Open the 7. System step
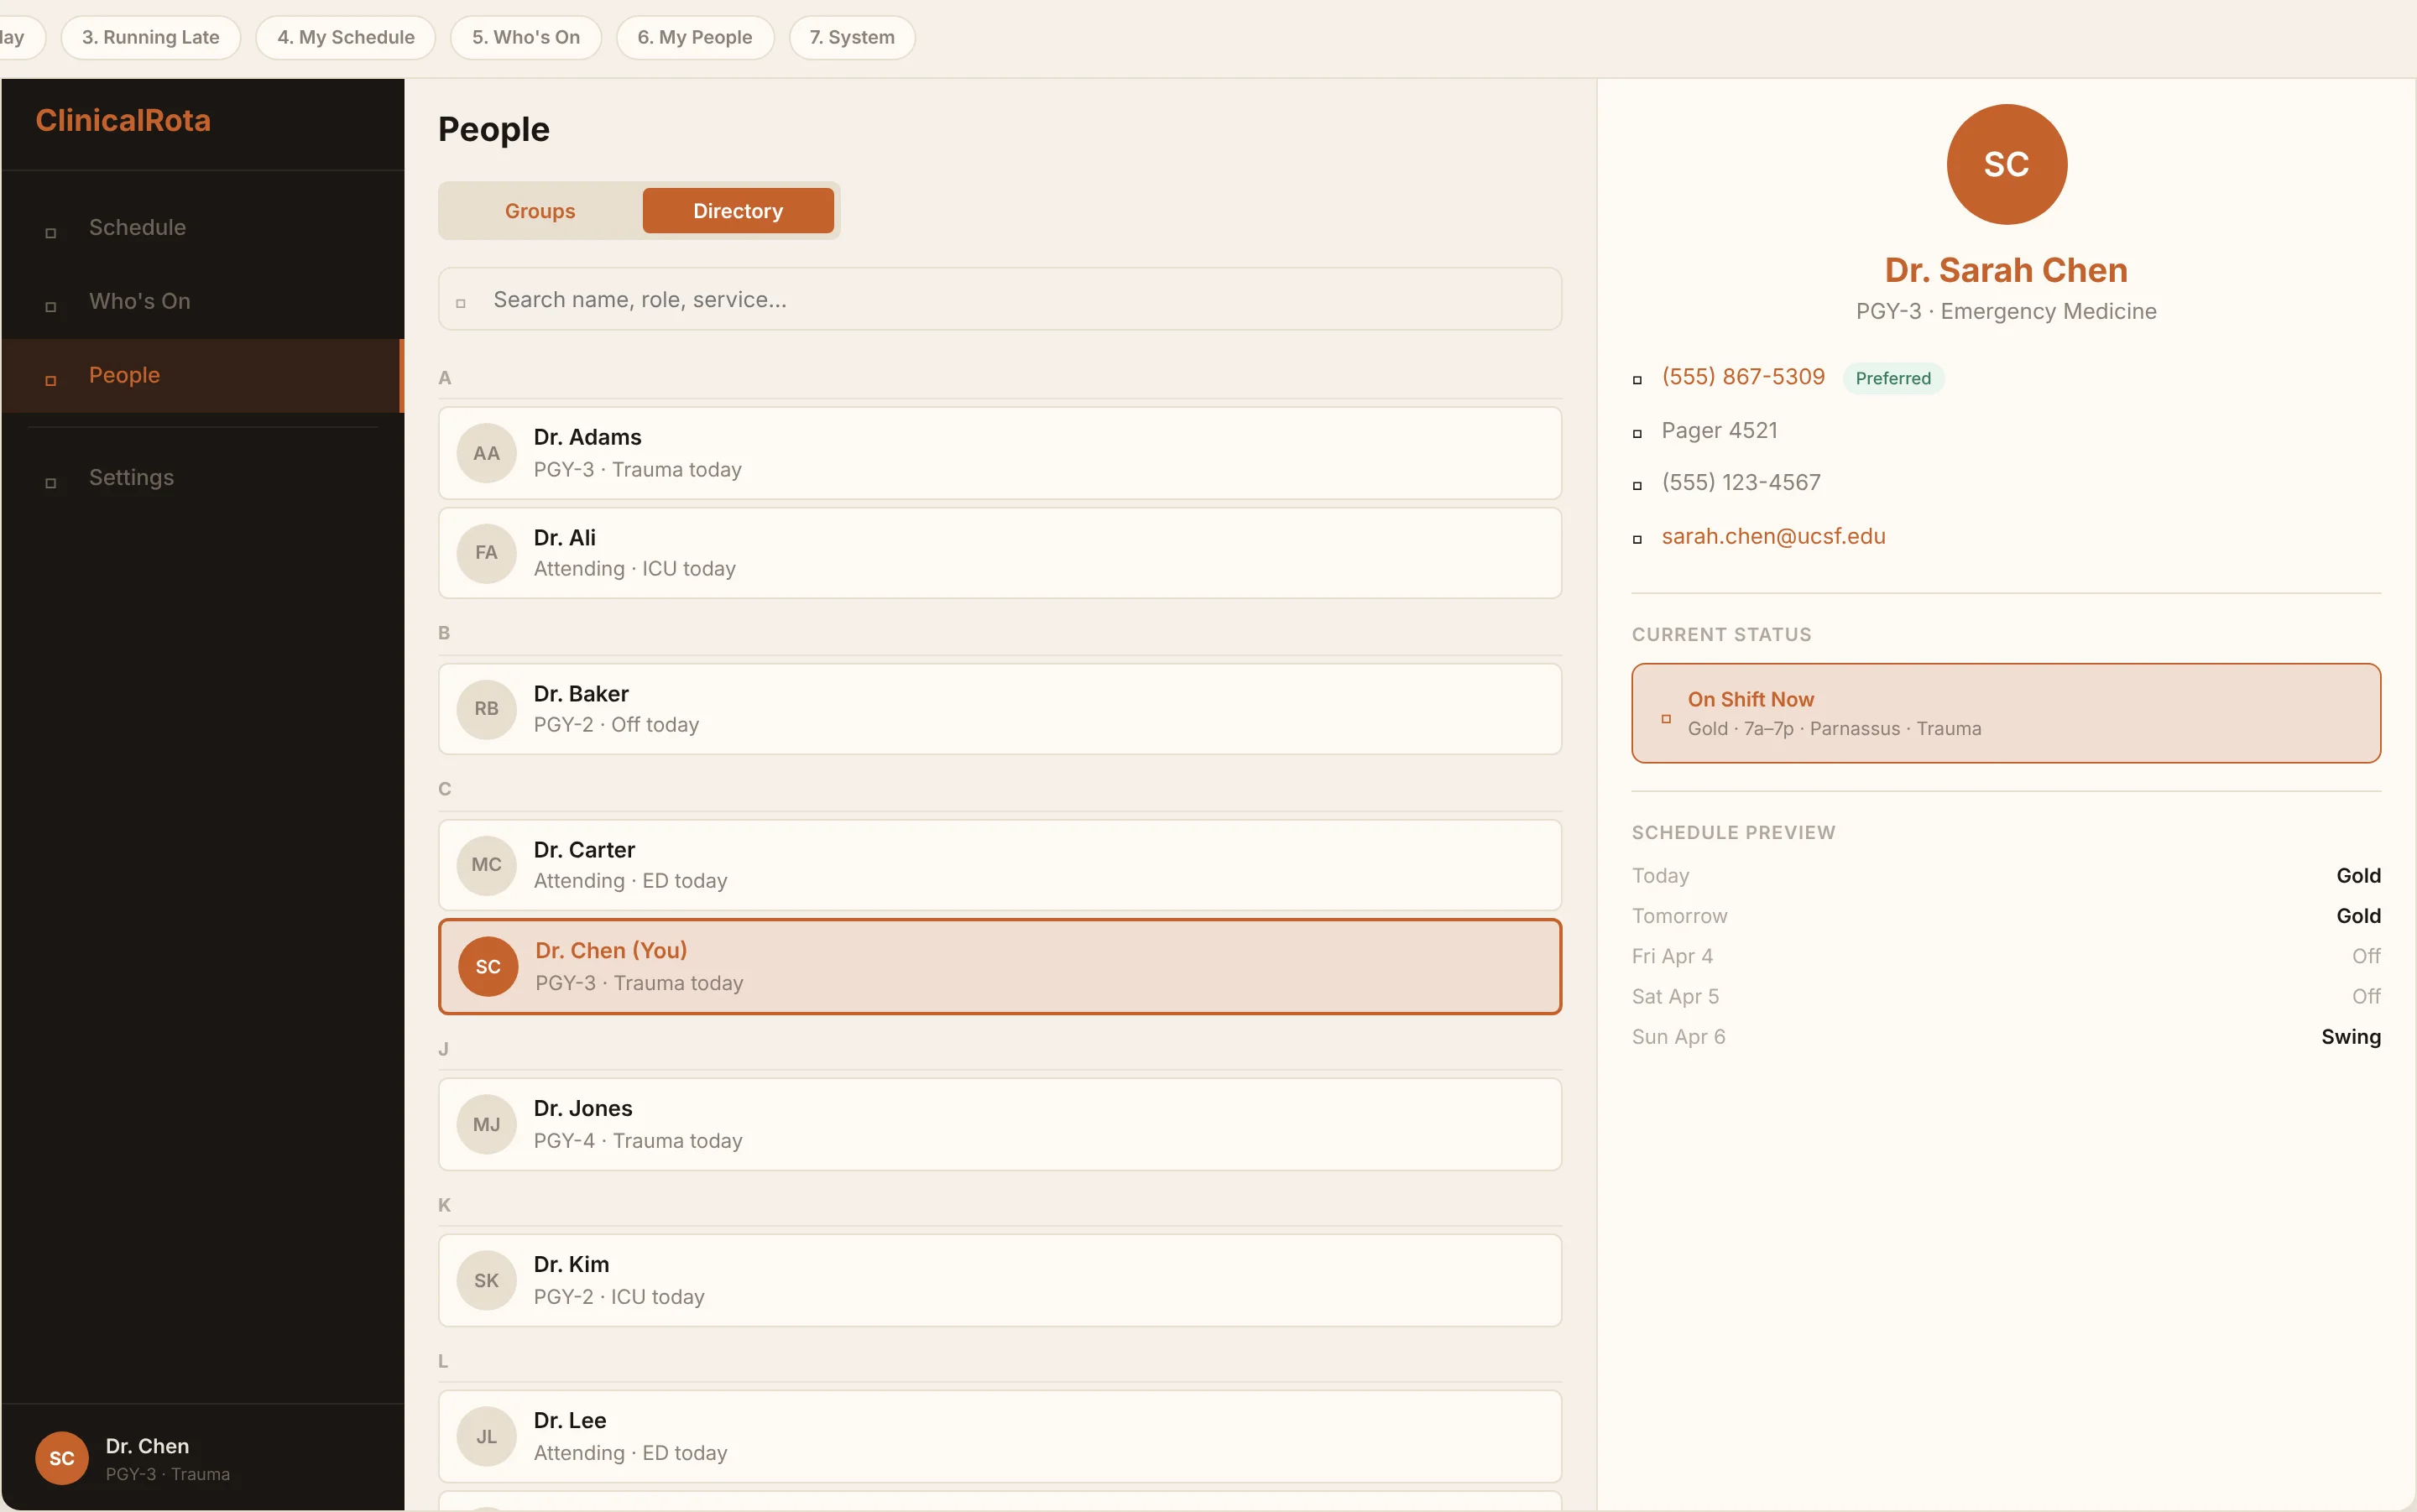Image resolution: width=2417 pixels, height=1512 pixels. point(851,37)
